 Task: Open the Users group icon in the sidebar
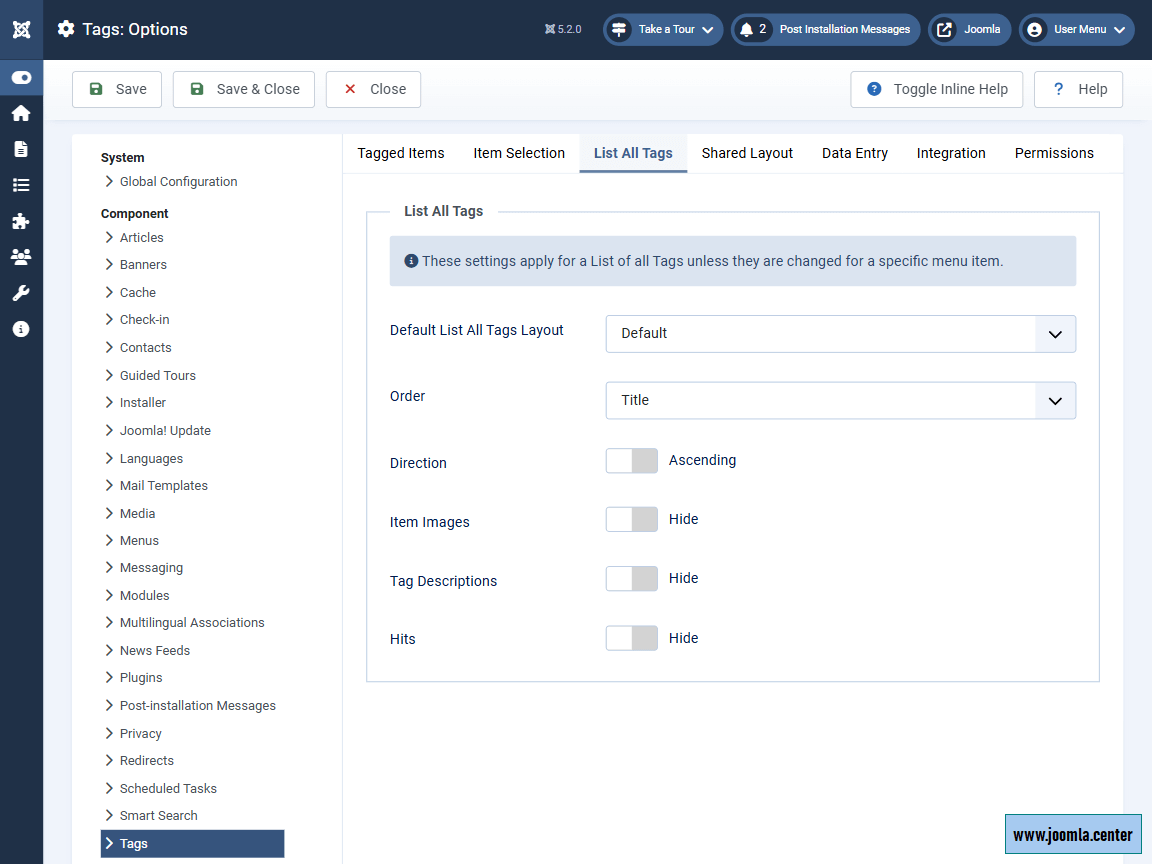[21, 257]
